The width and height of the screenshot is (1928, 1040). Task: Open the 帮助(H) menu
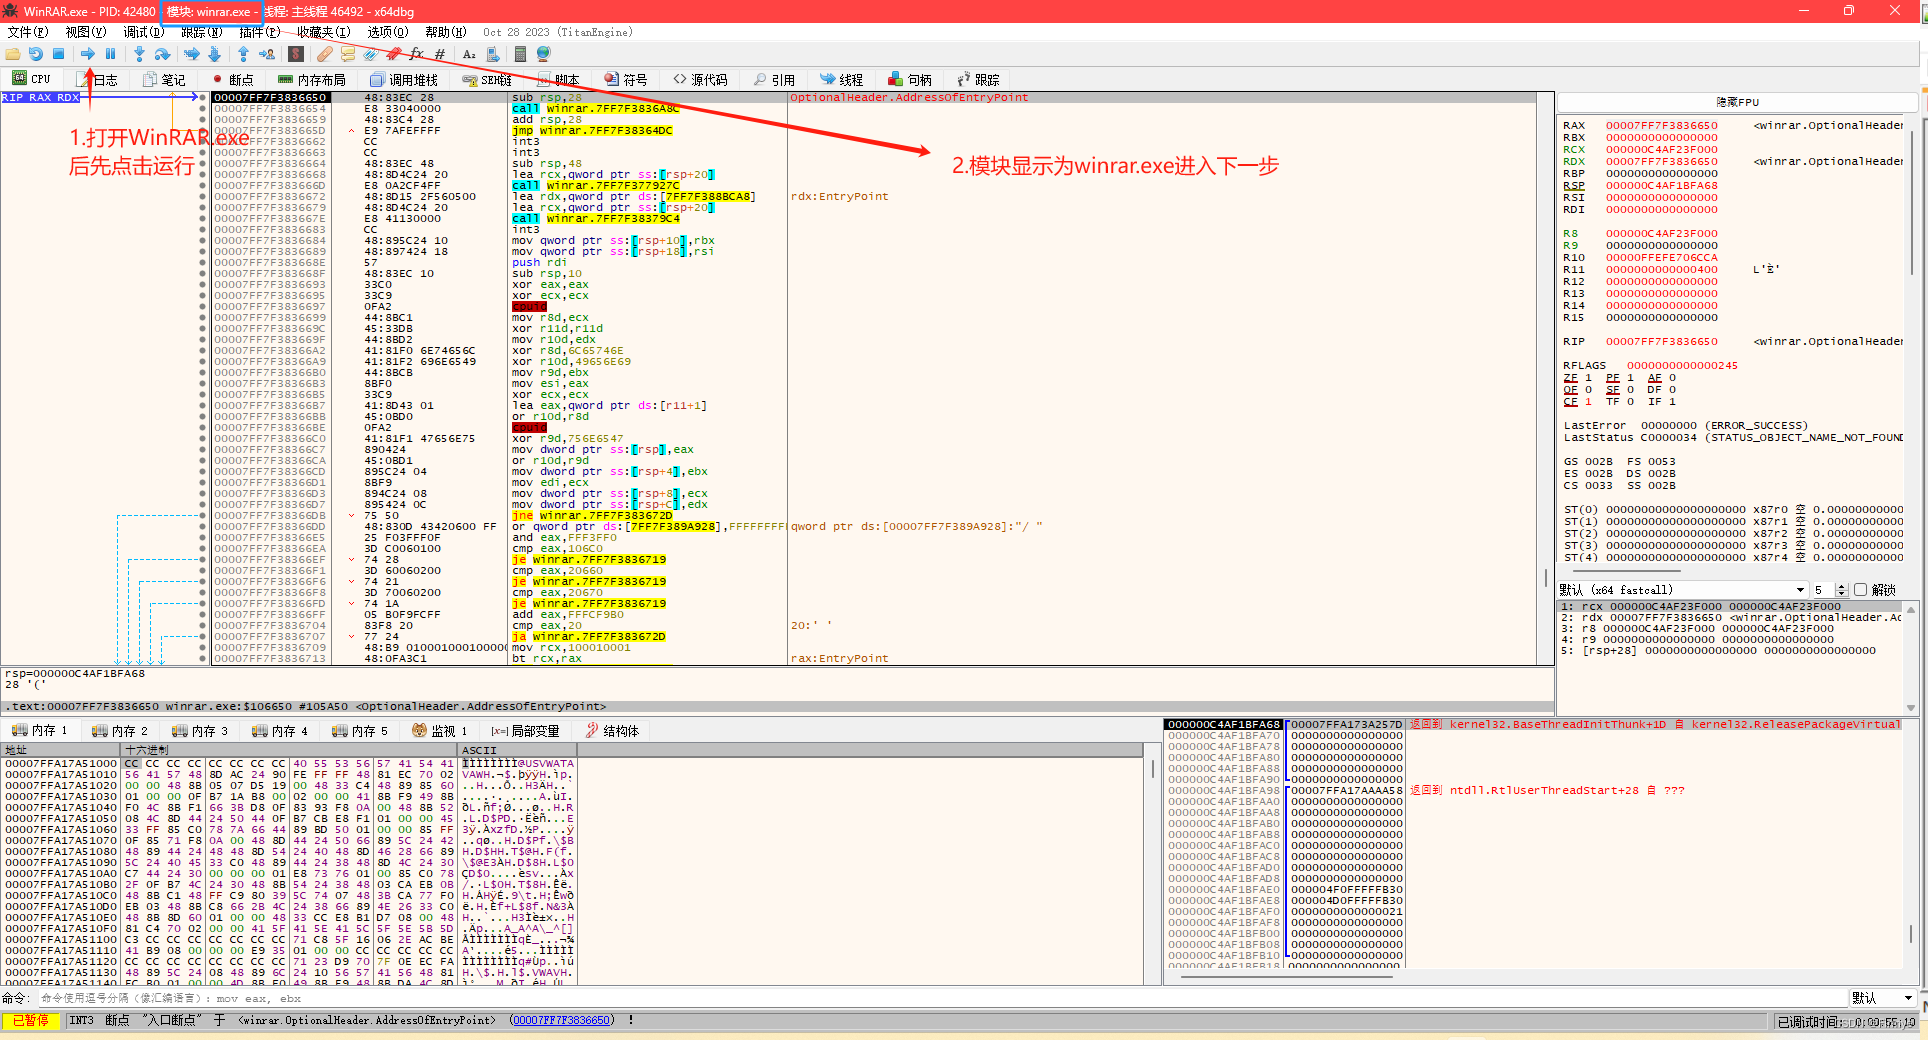[x=446, y=32]
